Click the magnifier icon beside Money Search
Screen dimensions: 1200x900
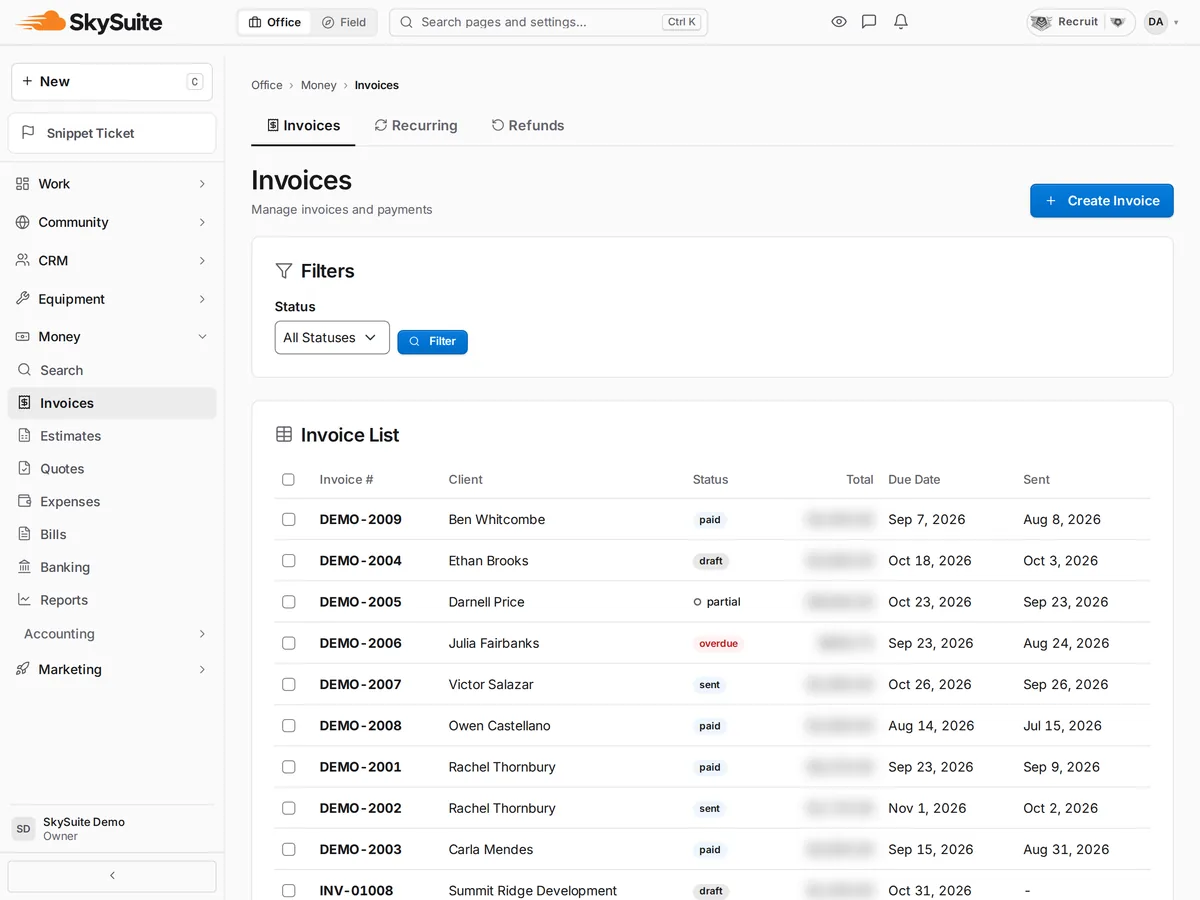pos(25,370)
